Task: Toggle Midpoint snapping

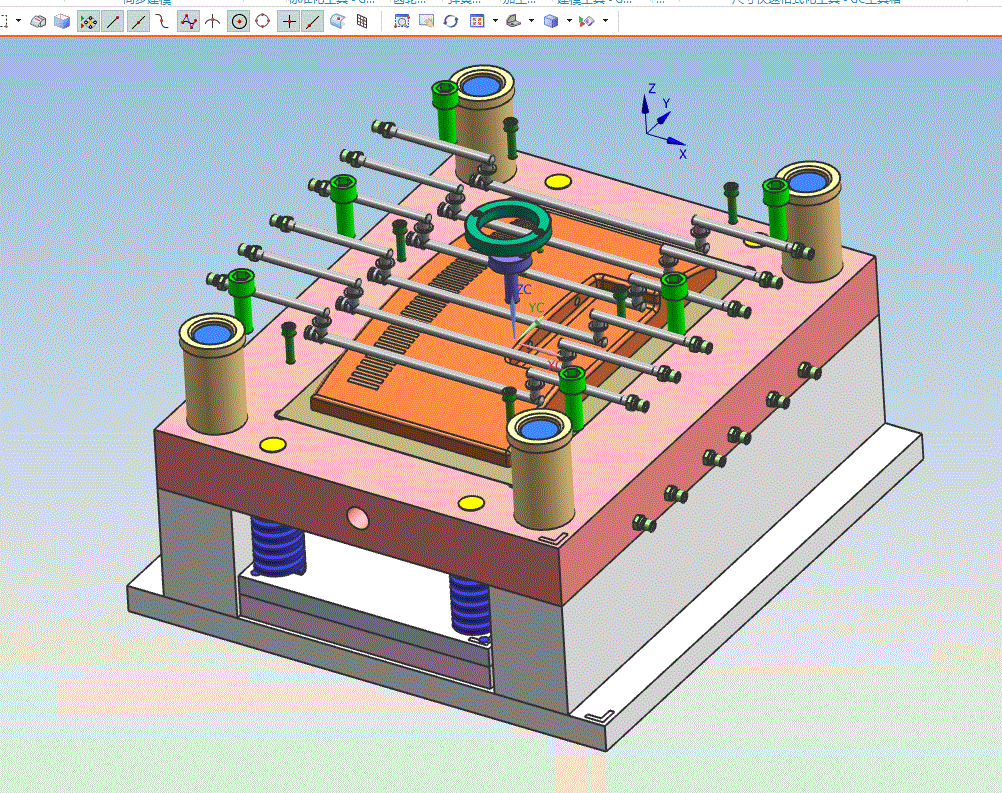Action: 137,22
